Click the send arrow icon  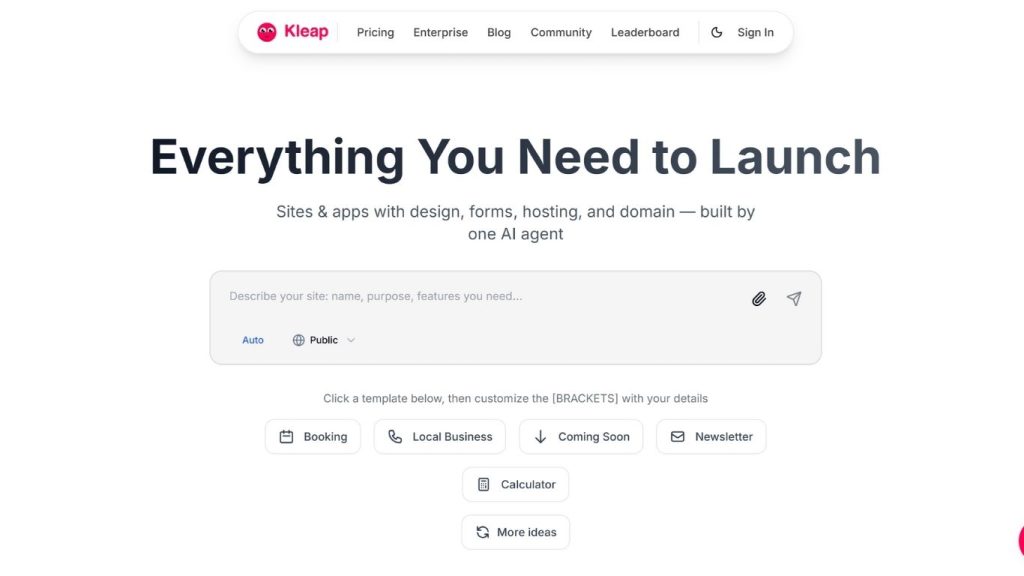tap(793, 298)
